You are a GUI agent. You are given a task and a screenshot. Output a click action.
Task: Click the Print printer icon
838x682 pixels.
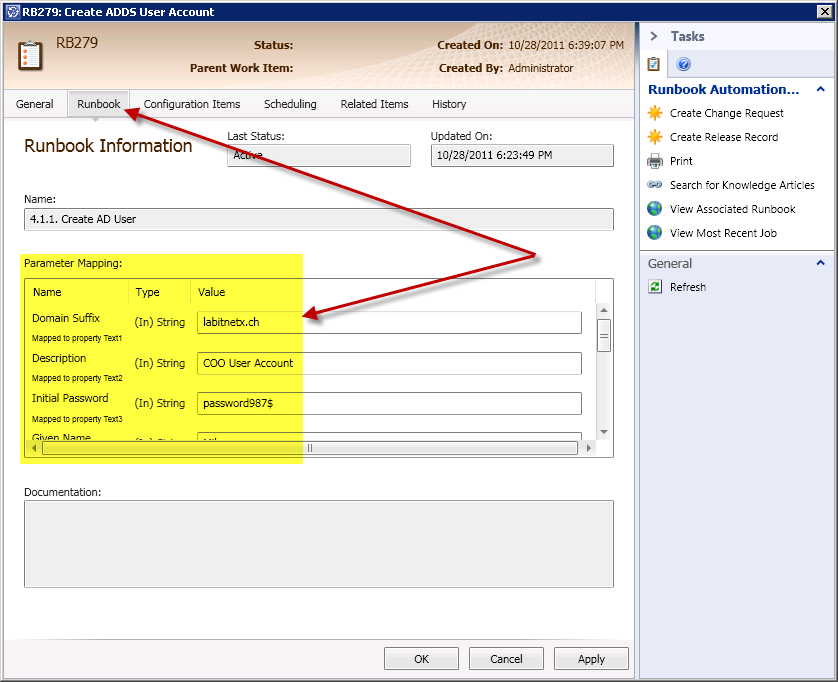[655, 161]
